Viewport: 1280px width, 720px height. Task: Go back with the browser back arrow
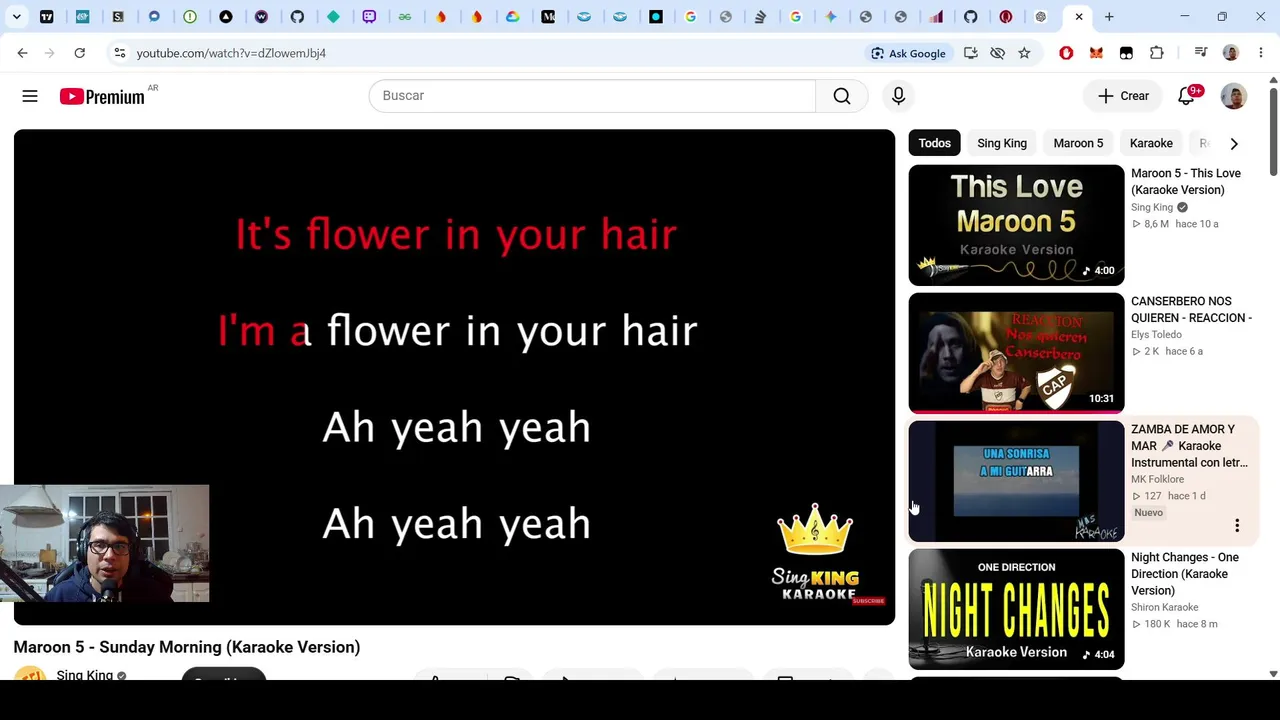click(x=23, y=53)
